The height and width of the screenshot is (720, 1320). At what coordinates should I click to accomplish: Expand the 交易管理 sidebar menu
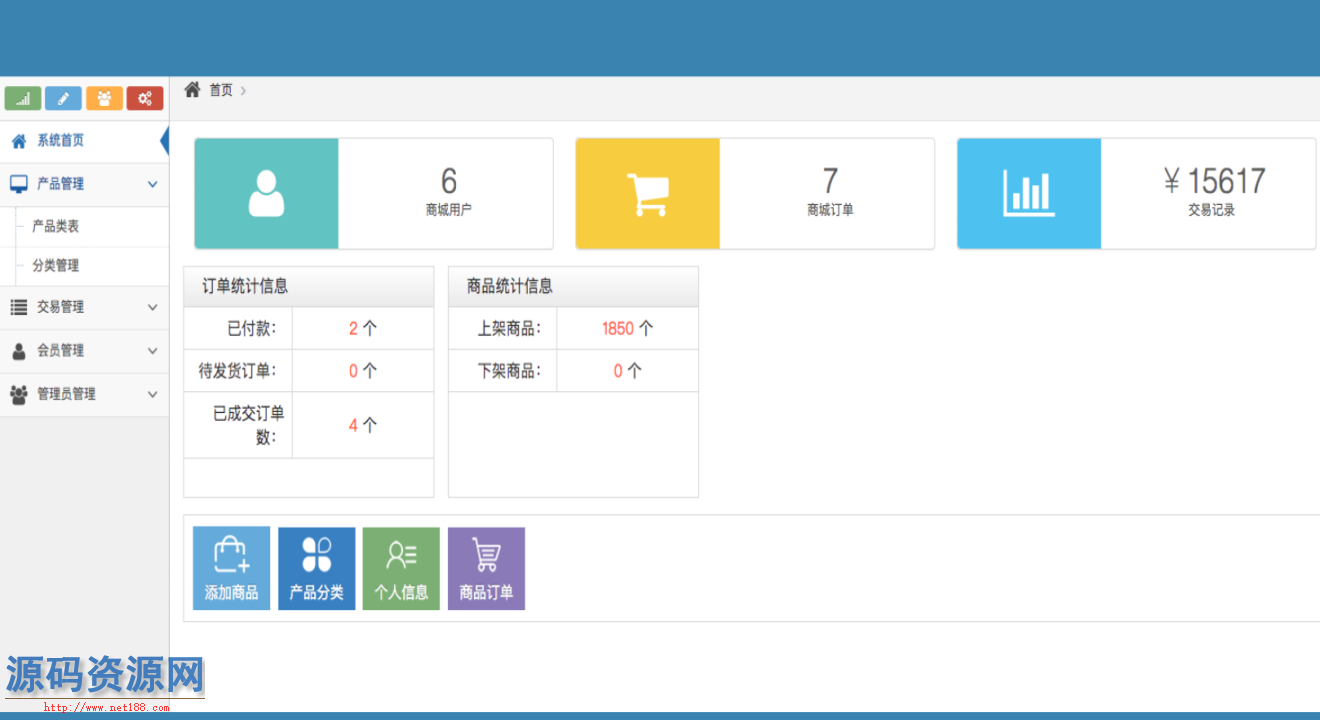click(84, 307)
